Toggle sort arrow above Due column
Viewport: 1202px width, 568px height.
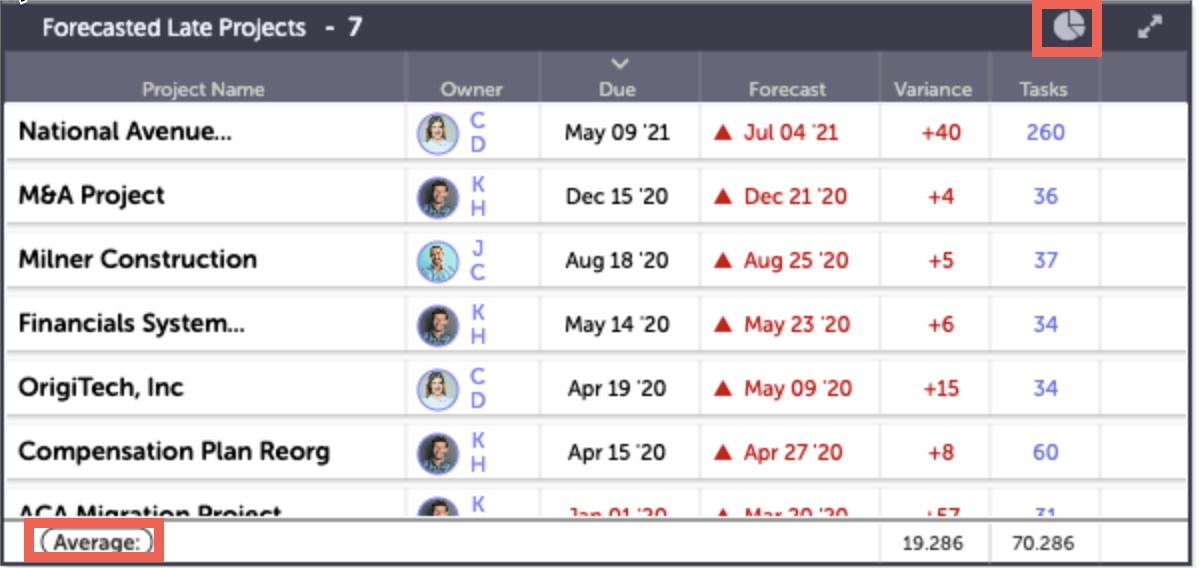[x=620, y=65]
